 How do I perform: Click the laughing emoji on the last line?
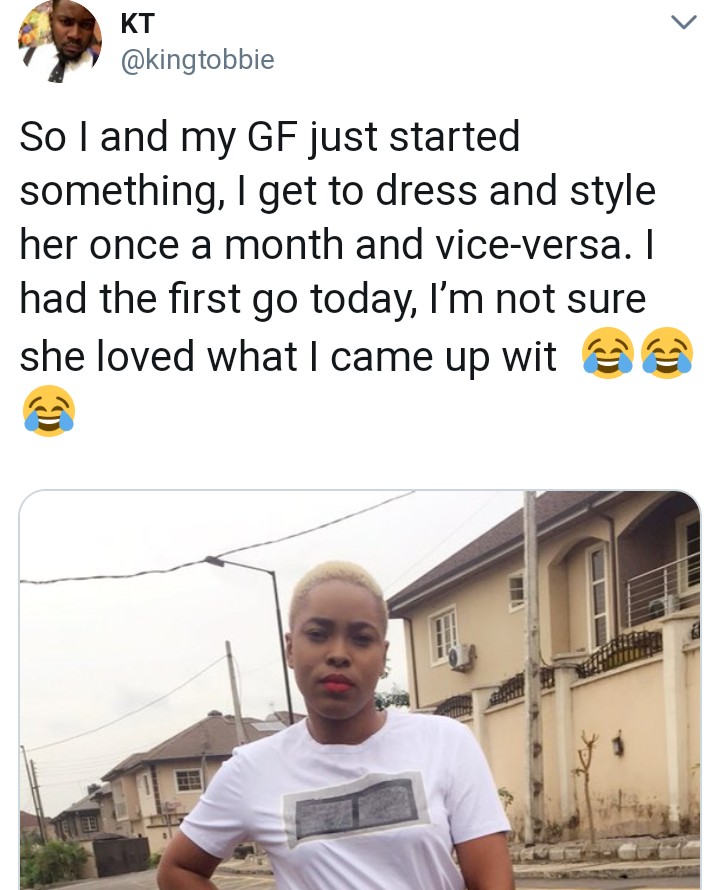49,410
